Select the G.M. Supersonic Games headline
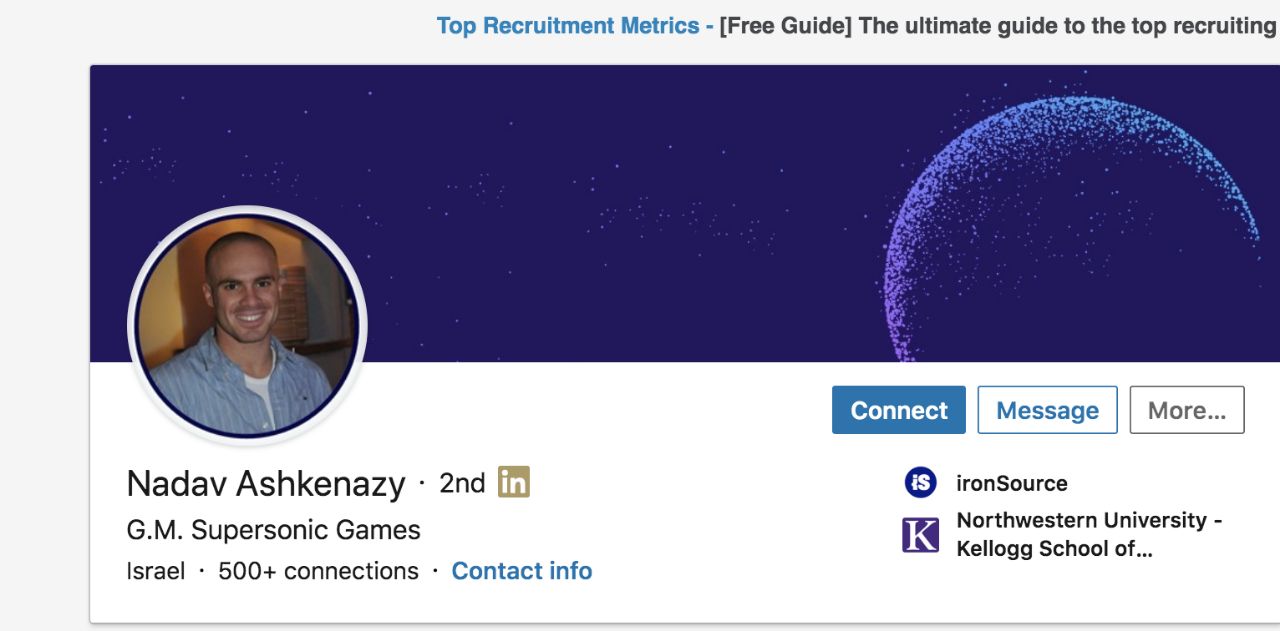This screenshot has width=1280, height=631. click(x=274, y=529)
